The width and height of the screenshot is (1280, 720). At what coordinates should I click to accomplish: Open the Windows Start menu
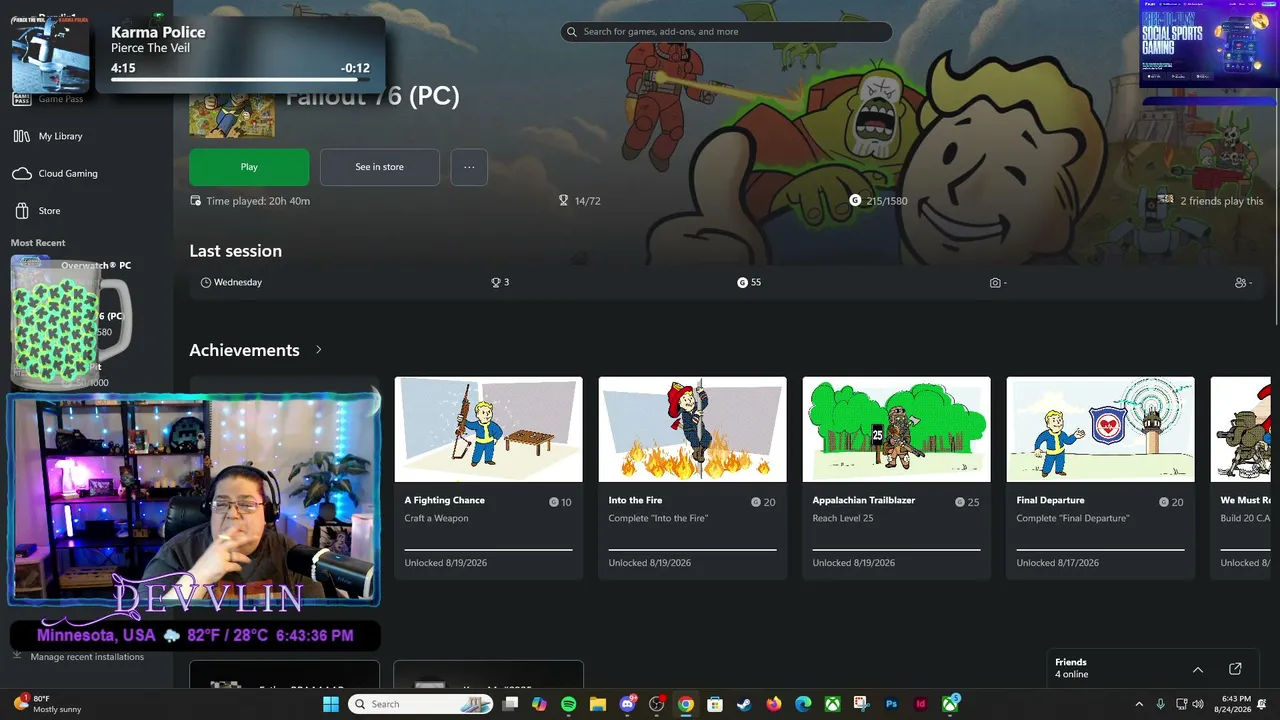point(331,704)
